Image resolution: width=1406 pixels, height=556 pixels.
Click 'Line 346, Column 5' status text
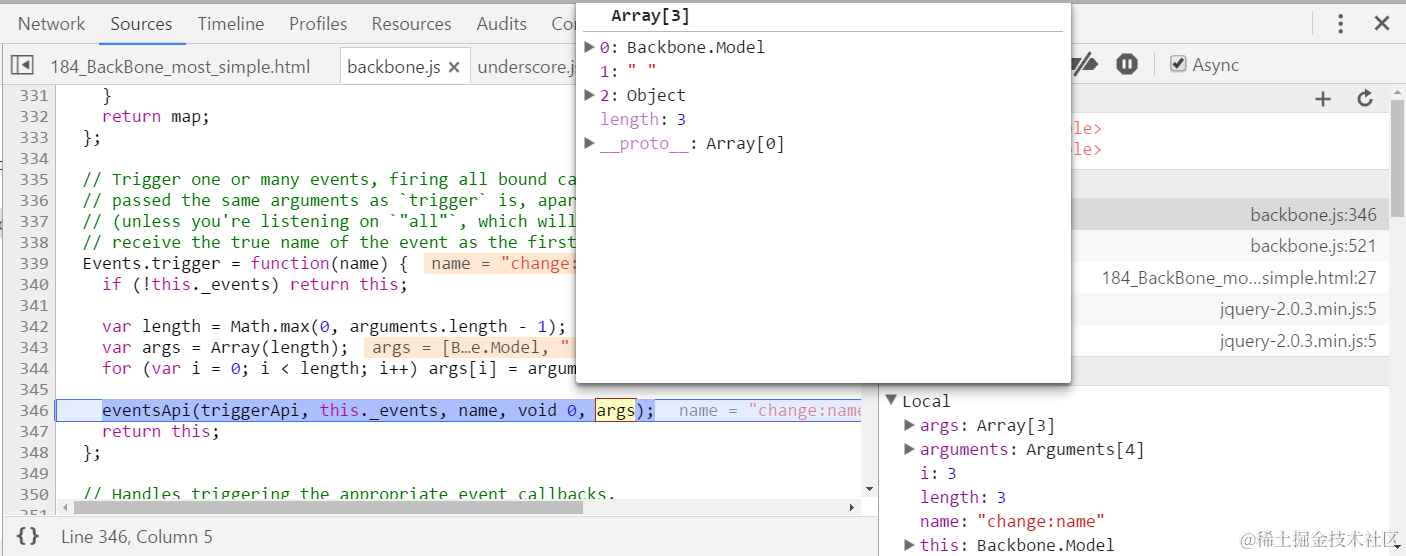pos(137,537)
